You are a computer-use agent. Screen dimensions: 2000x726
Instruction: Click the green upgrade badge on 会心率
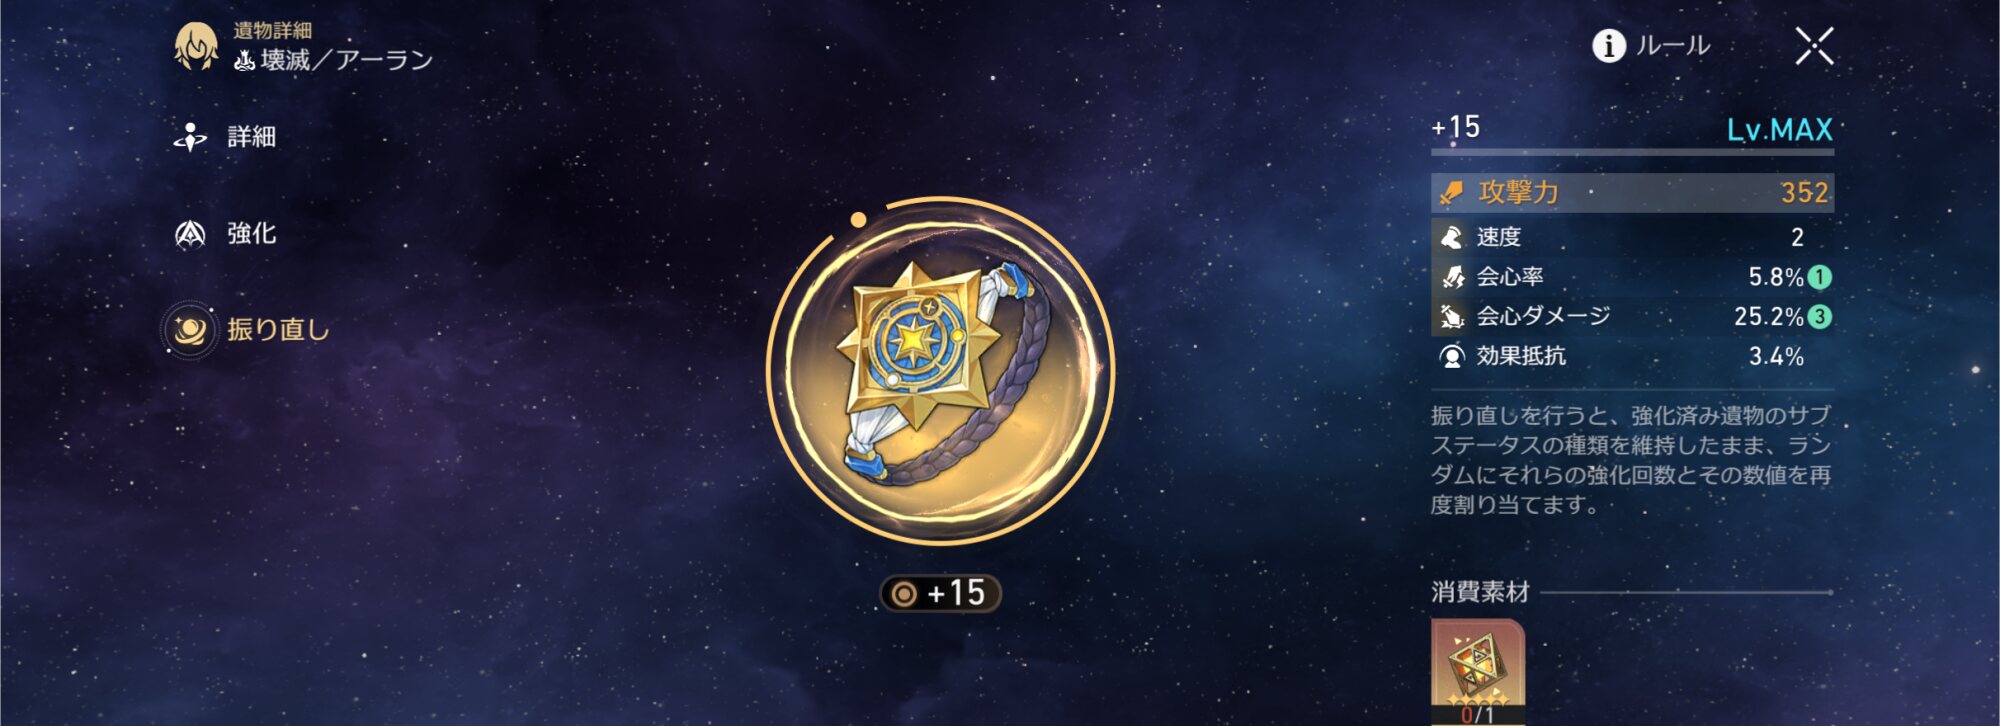1820,277
